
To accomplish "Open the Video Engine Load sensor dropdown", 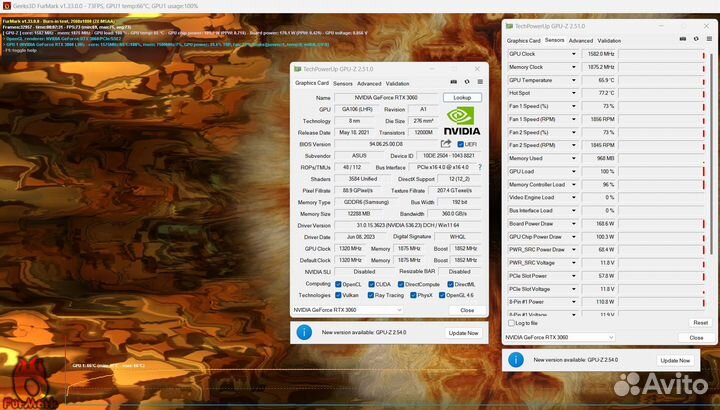I will point(574,197).
